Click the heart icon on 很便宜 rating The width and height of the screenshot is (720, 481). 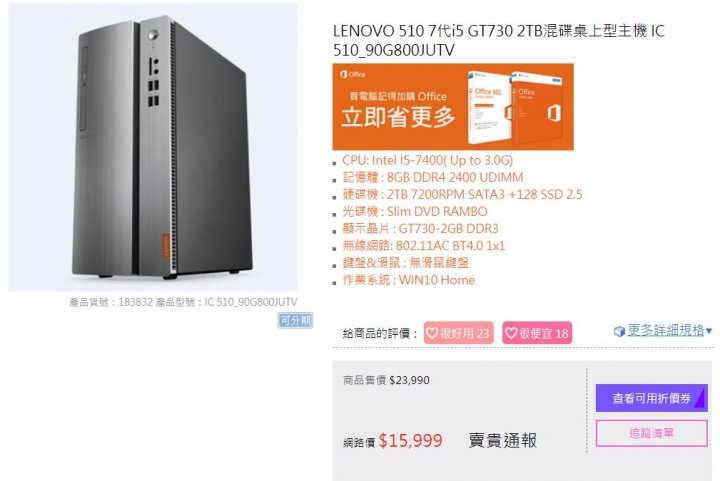(x=511, y=333)
